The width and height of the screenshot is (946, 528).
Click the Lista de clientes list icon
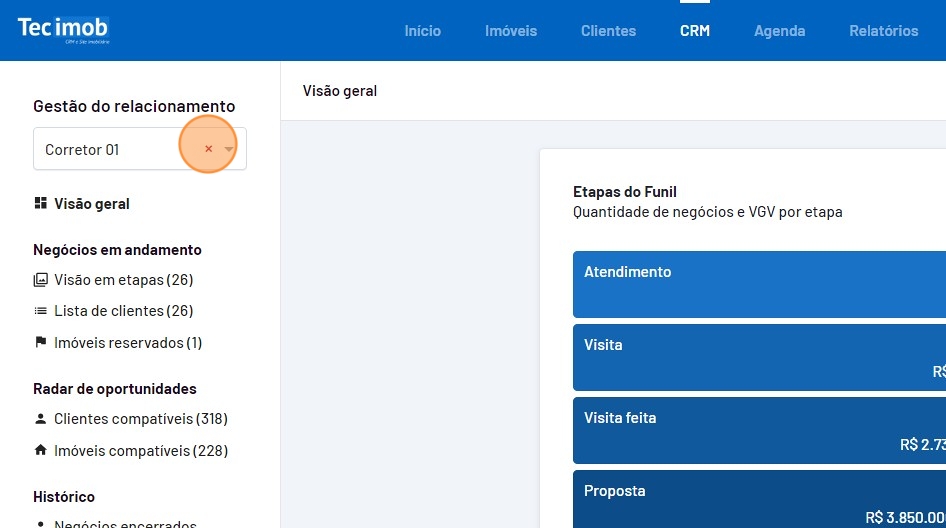[40, 311]
